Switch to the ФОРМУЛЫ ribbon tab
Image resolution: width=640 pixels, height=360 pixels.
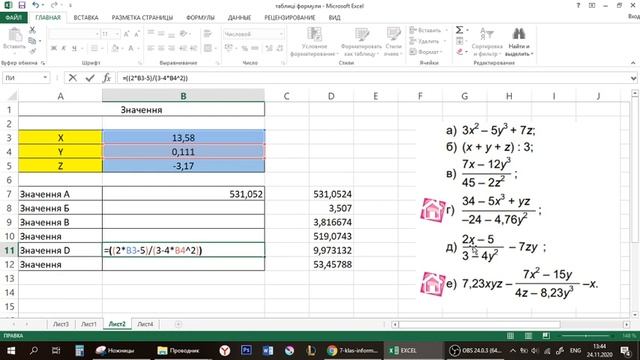click(x=200, y=18)
